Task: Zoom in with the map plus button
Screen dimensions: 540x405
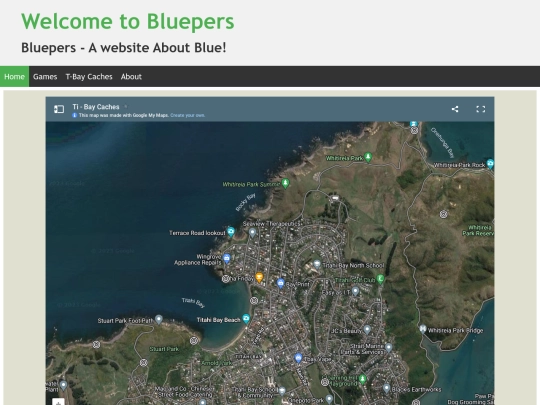Action: point(58,402)
